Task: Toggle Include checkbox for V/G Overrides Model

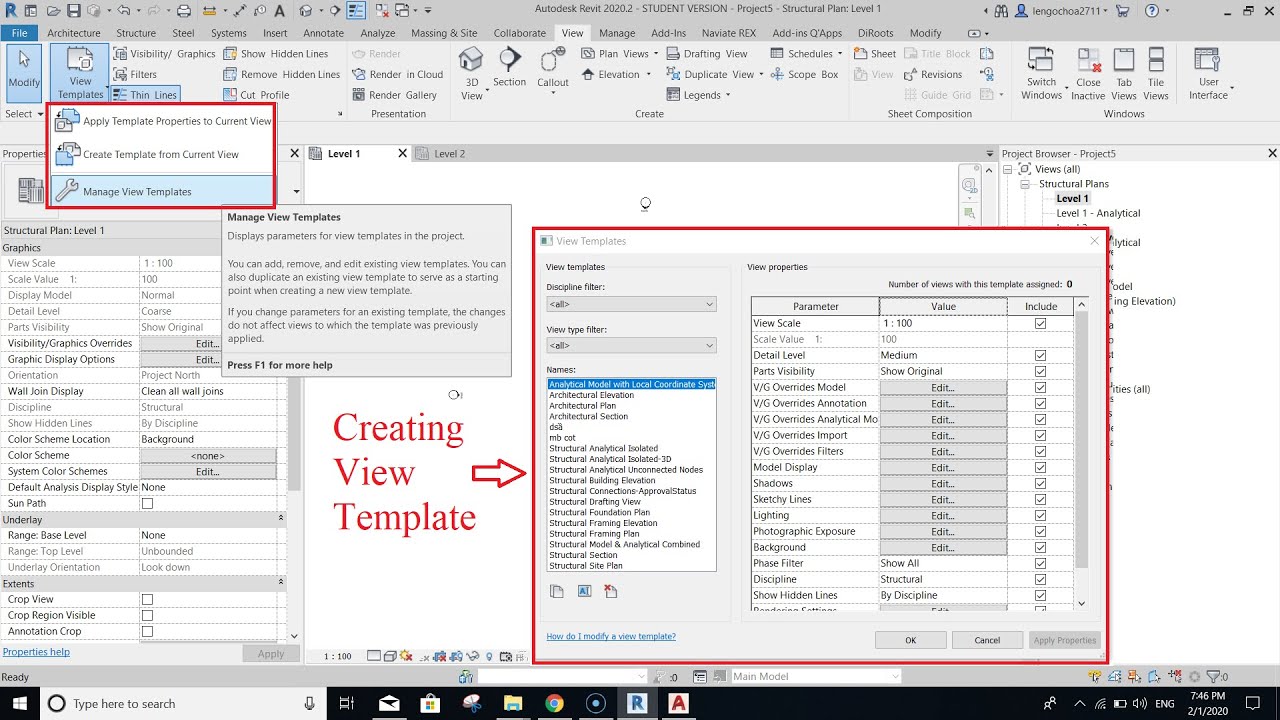Action: point(1041,387)
